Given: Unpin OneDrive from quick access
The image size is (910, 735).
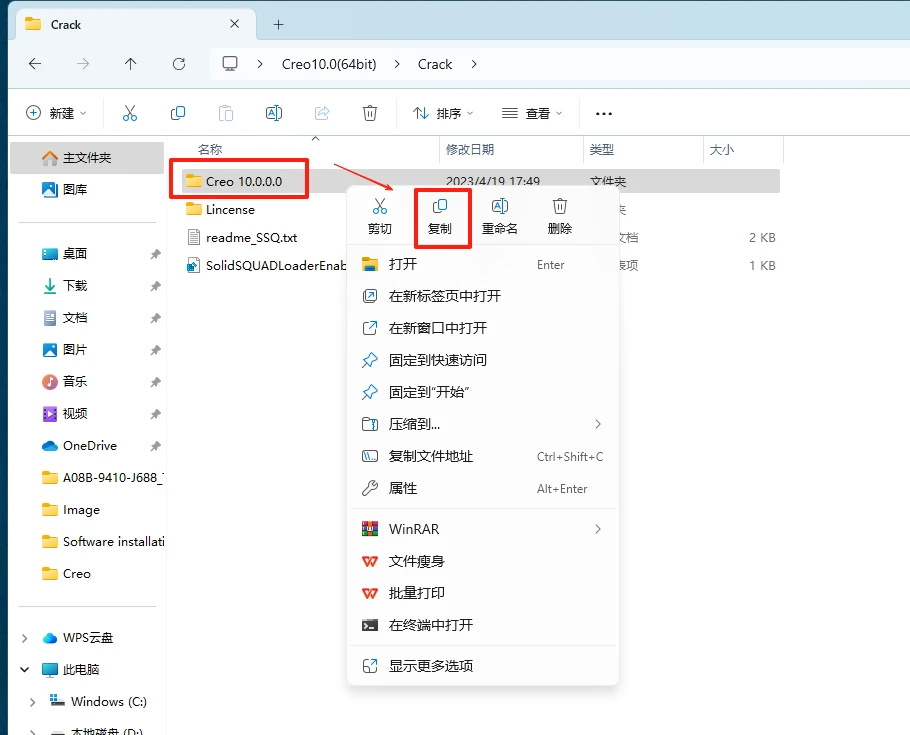Looking at the screenshot, I should 156,446.
